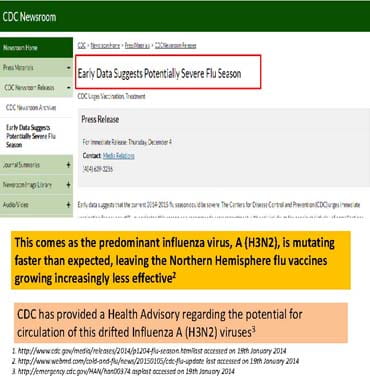Click the CDC Newsroom Releases breadcrumb link
370x376 pixels.
coord(176,45)
